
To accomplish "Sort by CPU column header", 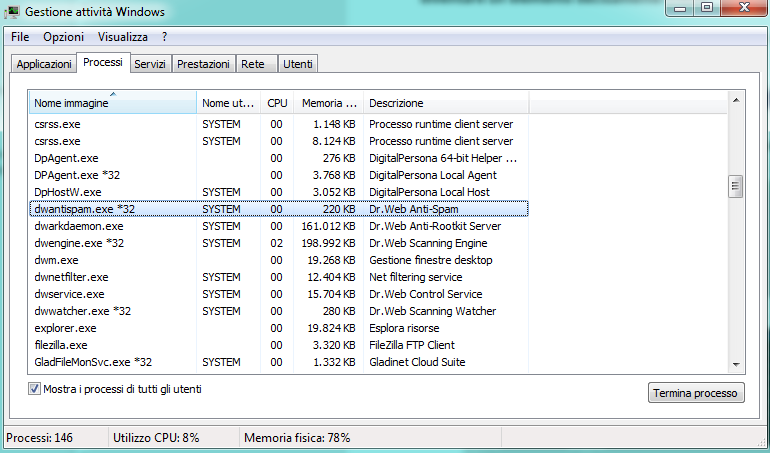I will click(277, 103).
